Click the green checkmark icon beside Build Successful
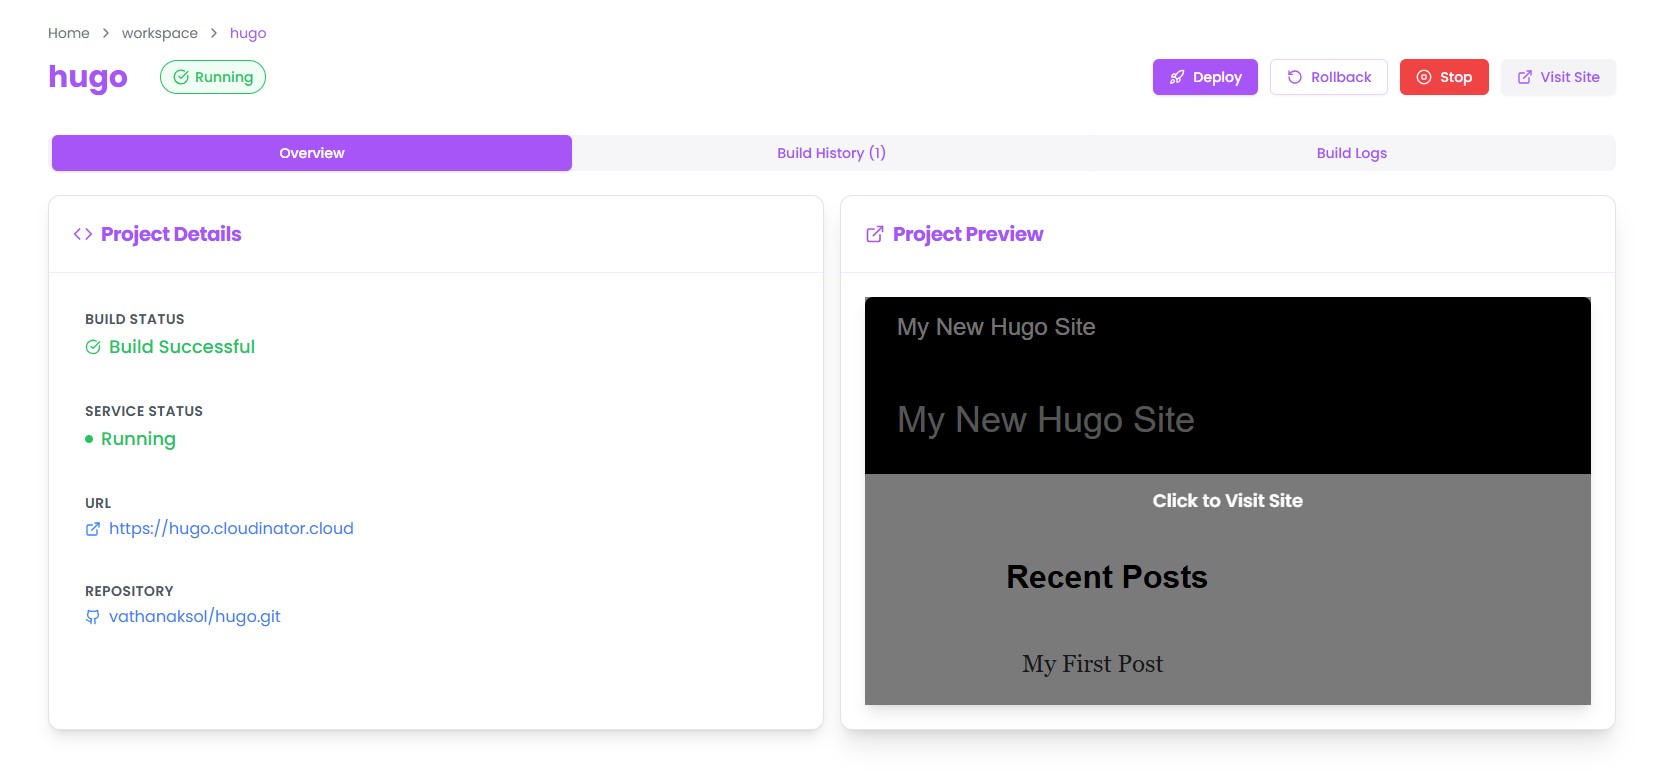1657x772 pixels. [93, 347]
